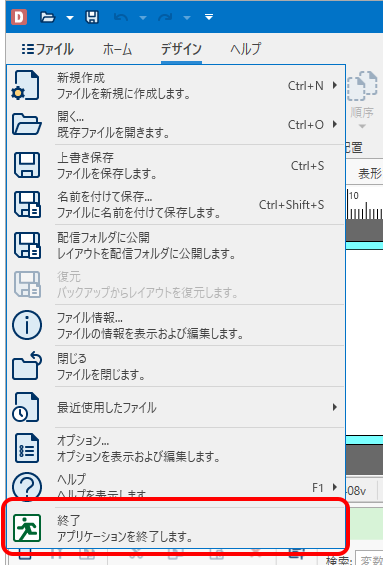Click the close file folder icon

coord(27,366)
